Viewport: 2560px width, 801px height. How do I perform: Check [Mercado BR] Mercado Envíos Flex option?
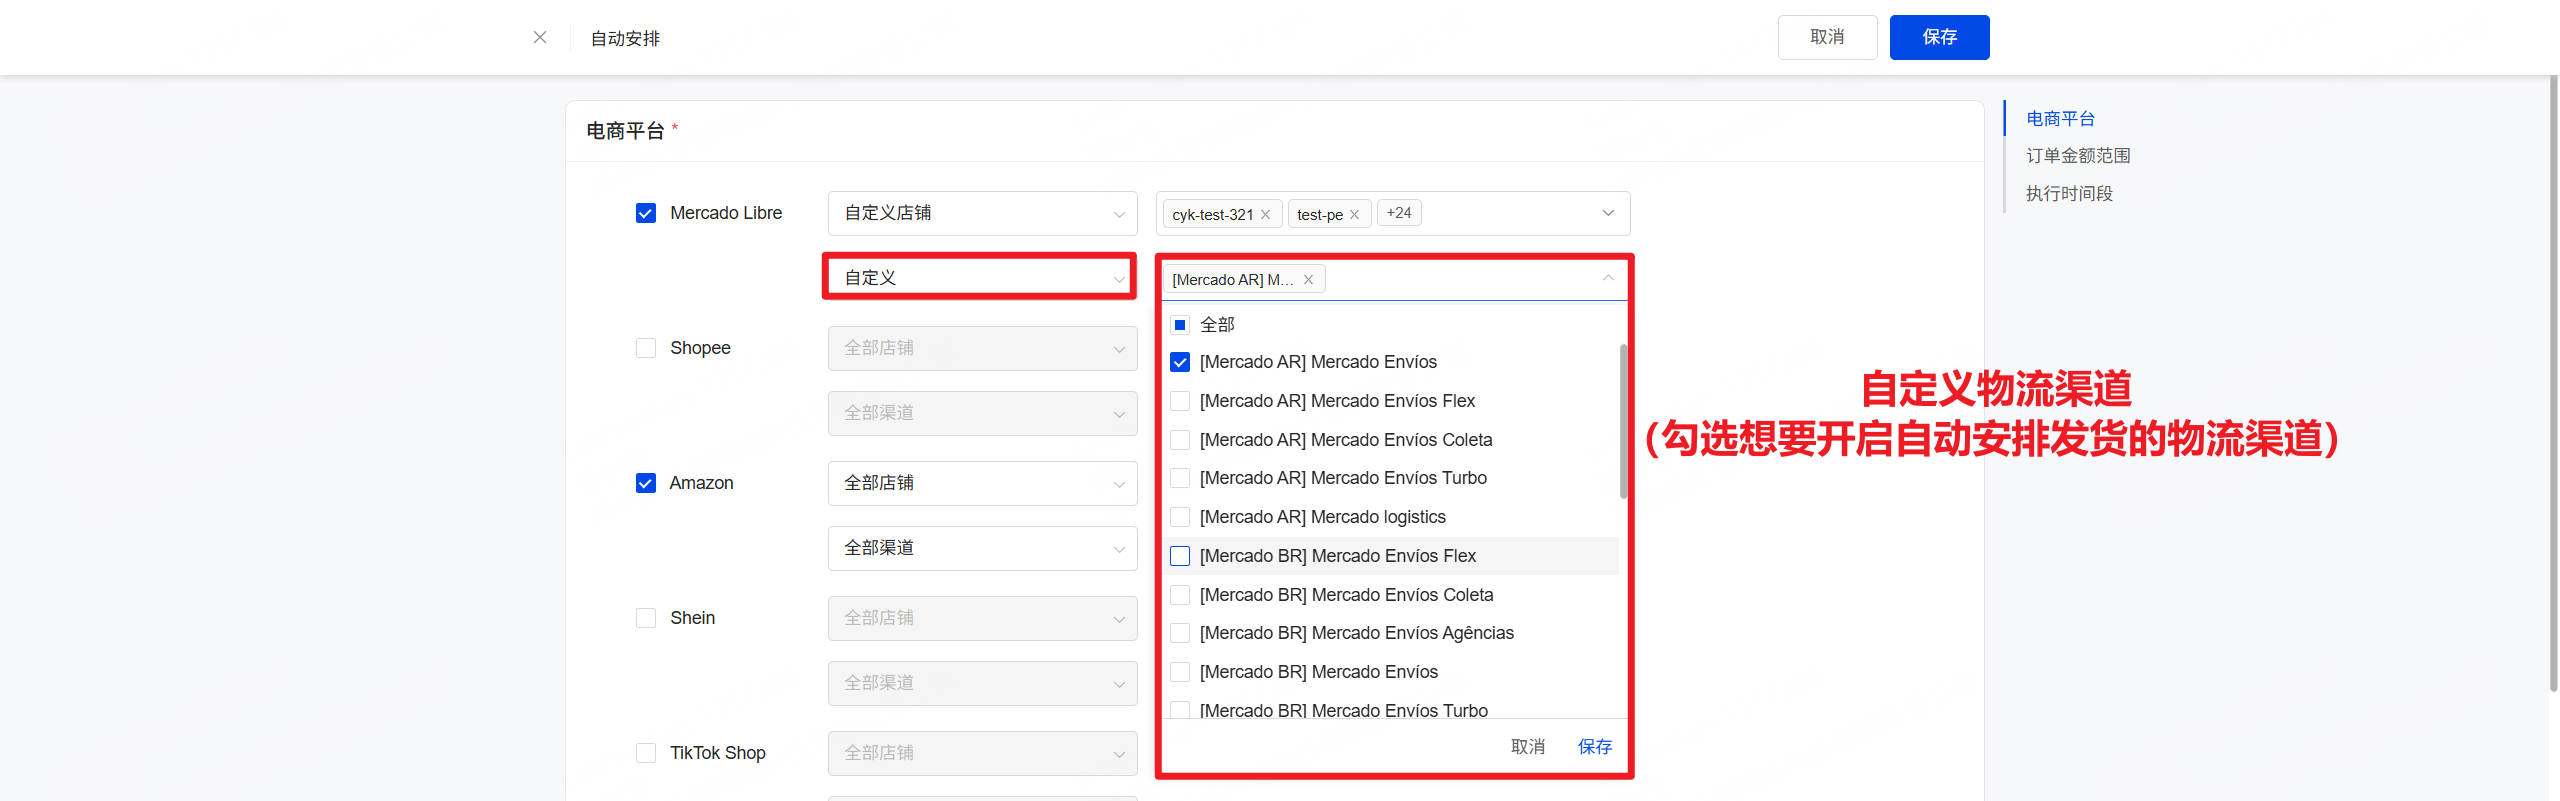tap(1180, 556)
